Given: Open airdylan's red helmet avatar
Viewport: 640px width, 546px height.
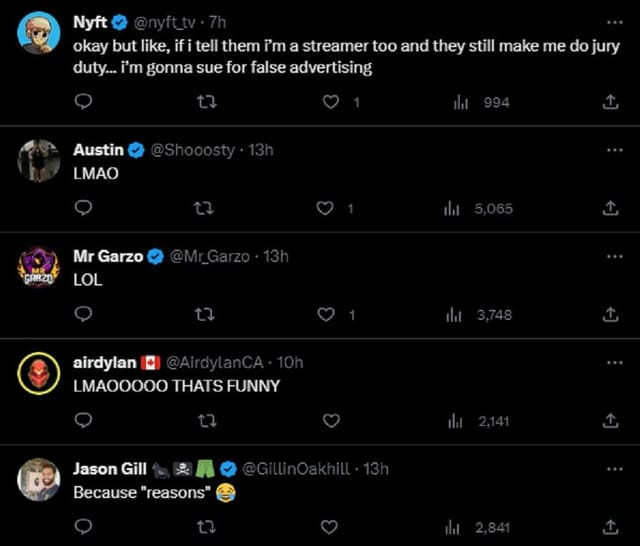Looking at the screenshot, I should pos(39,374).
